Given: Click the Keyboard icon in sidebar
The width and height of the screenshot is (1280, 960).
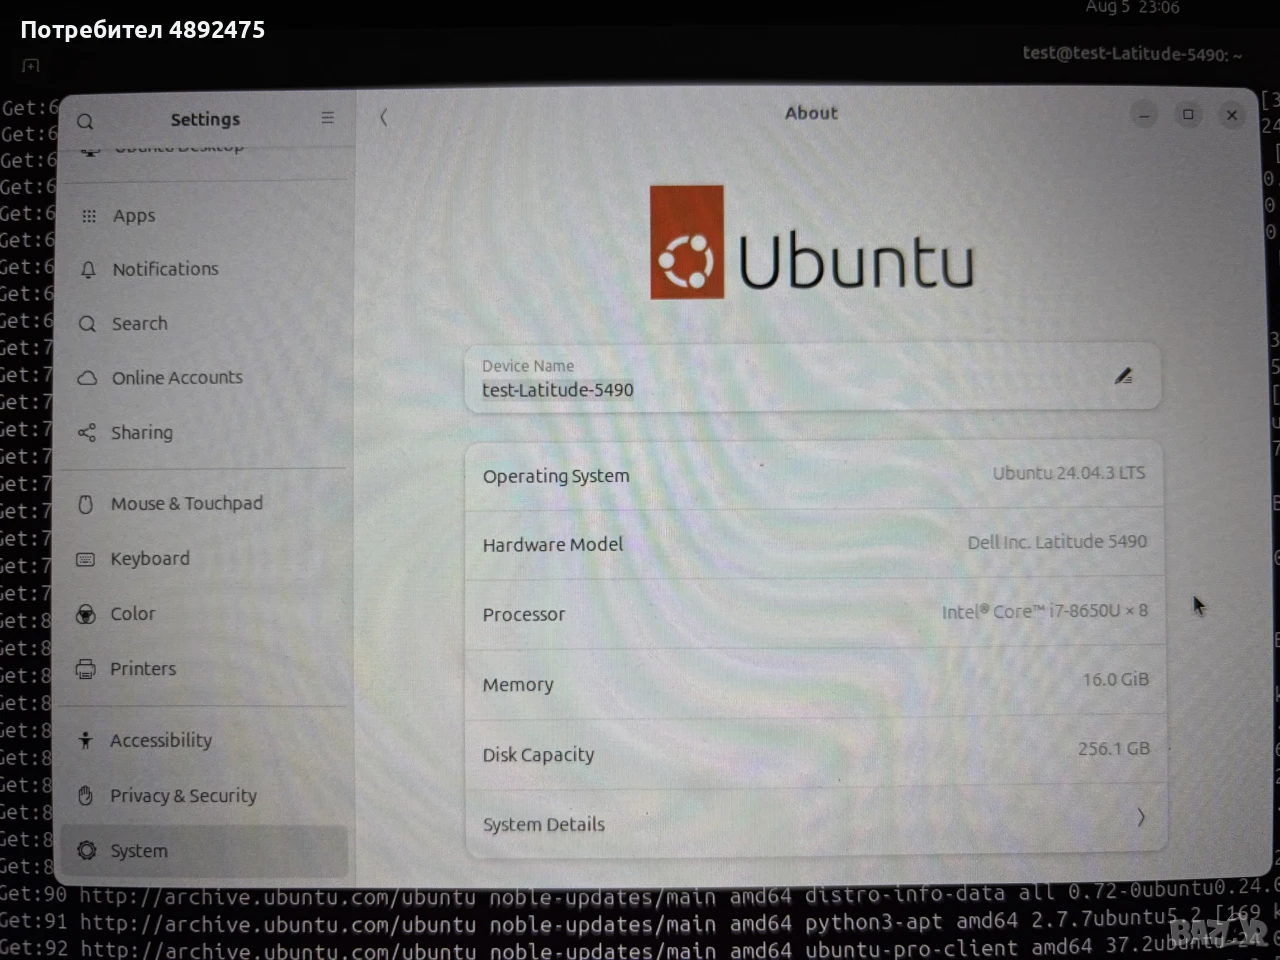Looking at the screenshot, I should click(86, 559).
